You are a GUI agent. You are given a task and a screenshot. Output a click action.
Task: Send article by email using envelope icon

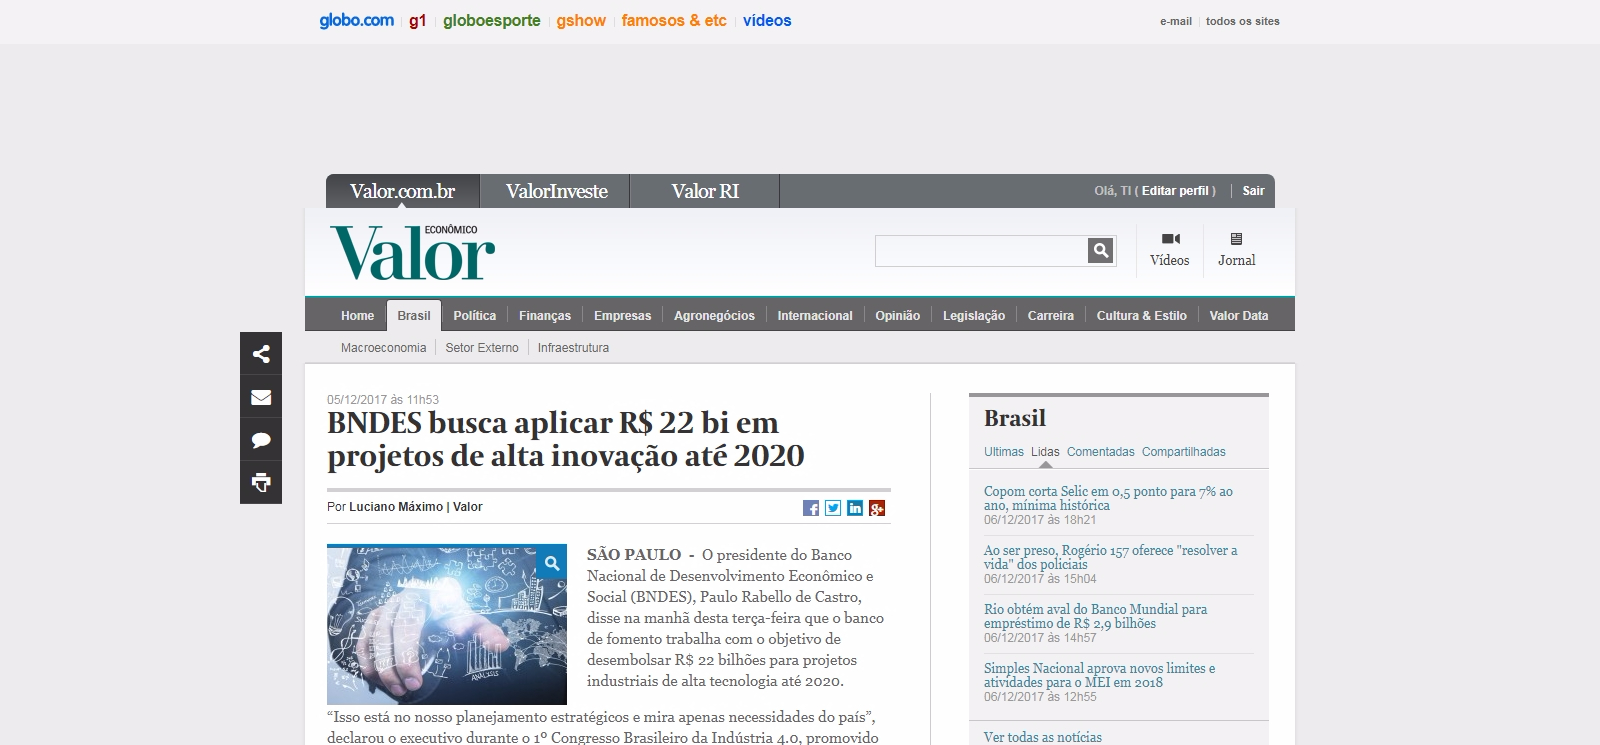coord(261,397)
